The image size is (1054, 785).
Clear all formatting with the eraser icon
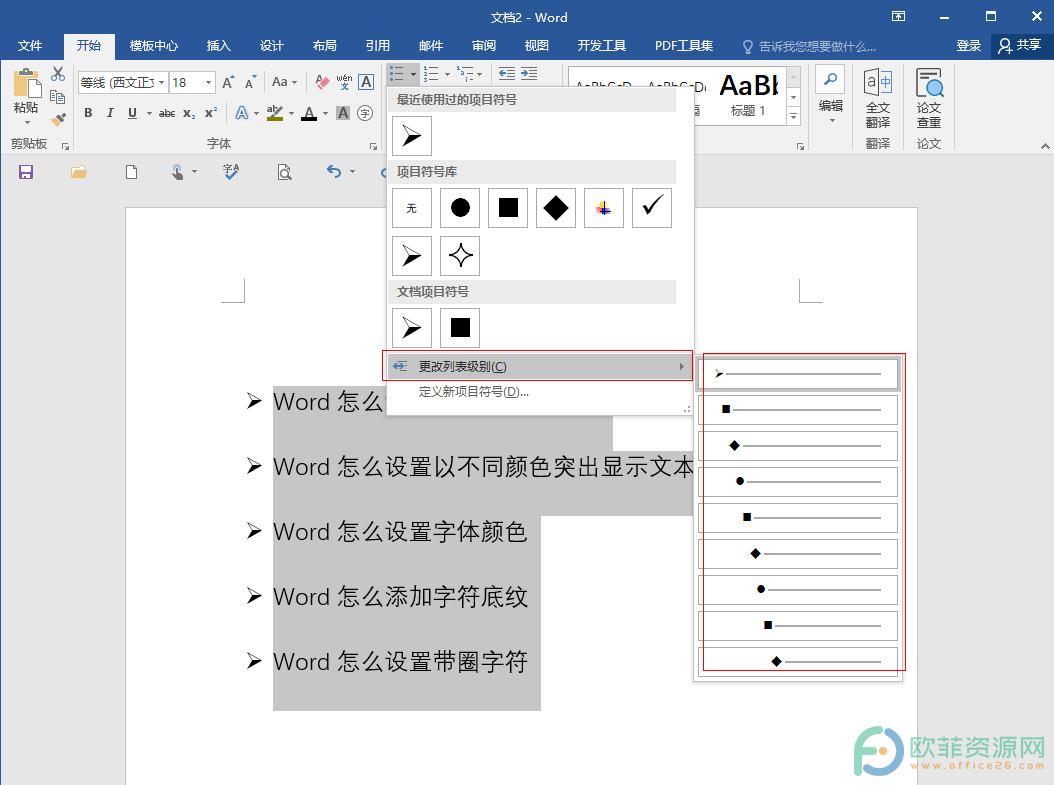[322, 82]
